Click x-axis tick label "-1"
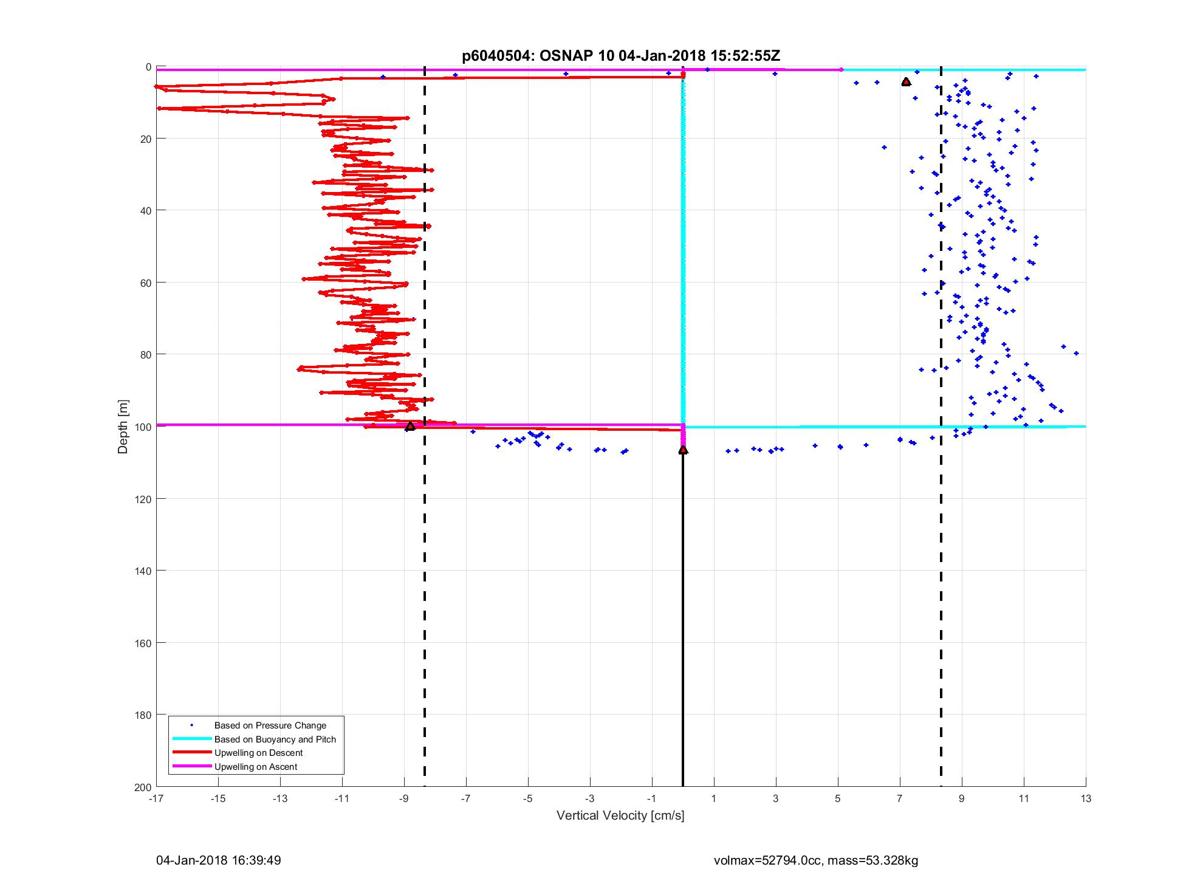Screen dimensions: 1200x885 [652, 799]
